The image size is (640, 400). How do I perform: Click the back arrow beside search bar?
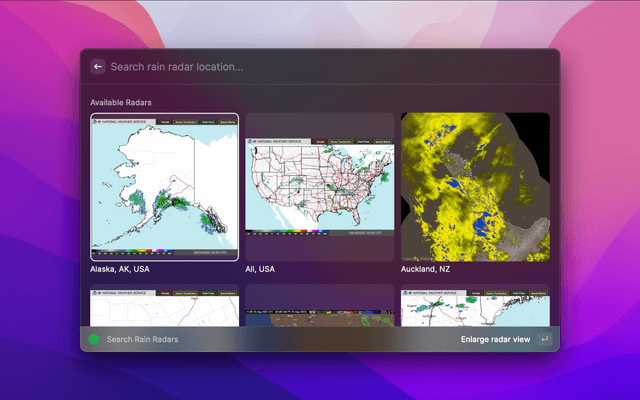[x=98, y=67]
